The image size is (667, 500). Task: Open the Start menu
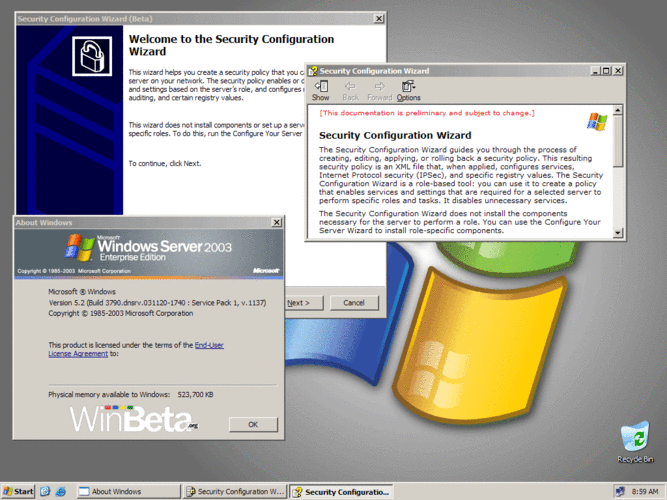[18, 491]
